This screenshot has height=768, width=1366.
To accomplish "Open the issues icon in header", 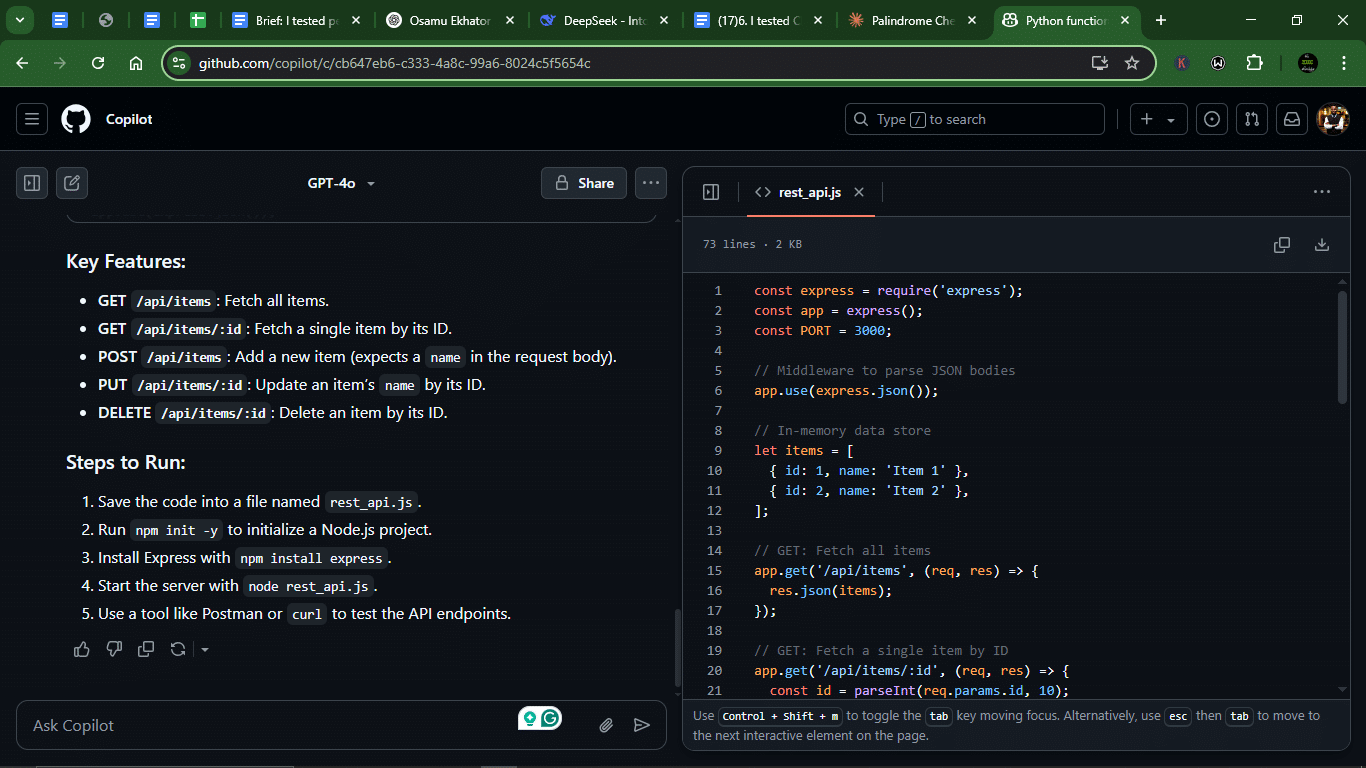I will tap(1212, 119).
